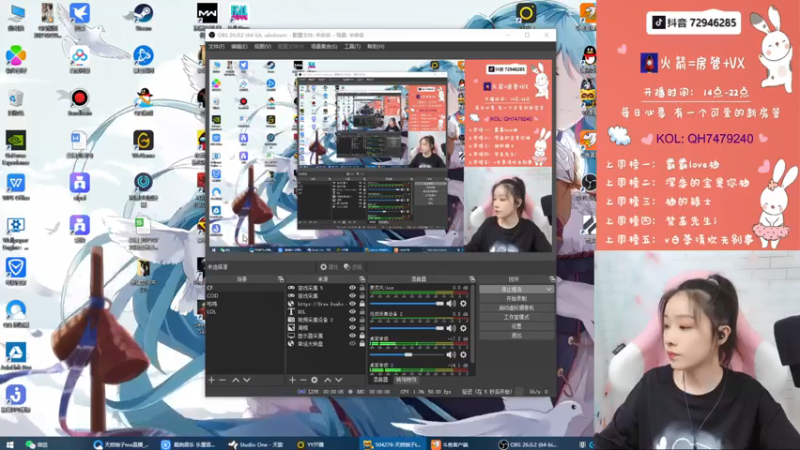This screenshot has width=800, height=450.
Task: Open WeChat from the taskbar
Action: pyautogui.click(x=37, y=444)
